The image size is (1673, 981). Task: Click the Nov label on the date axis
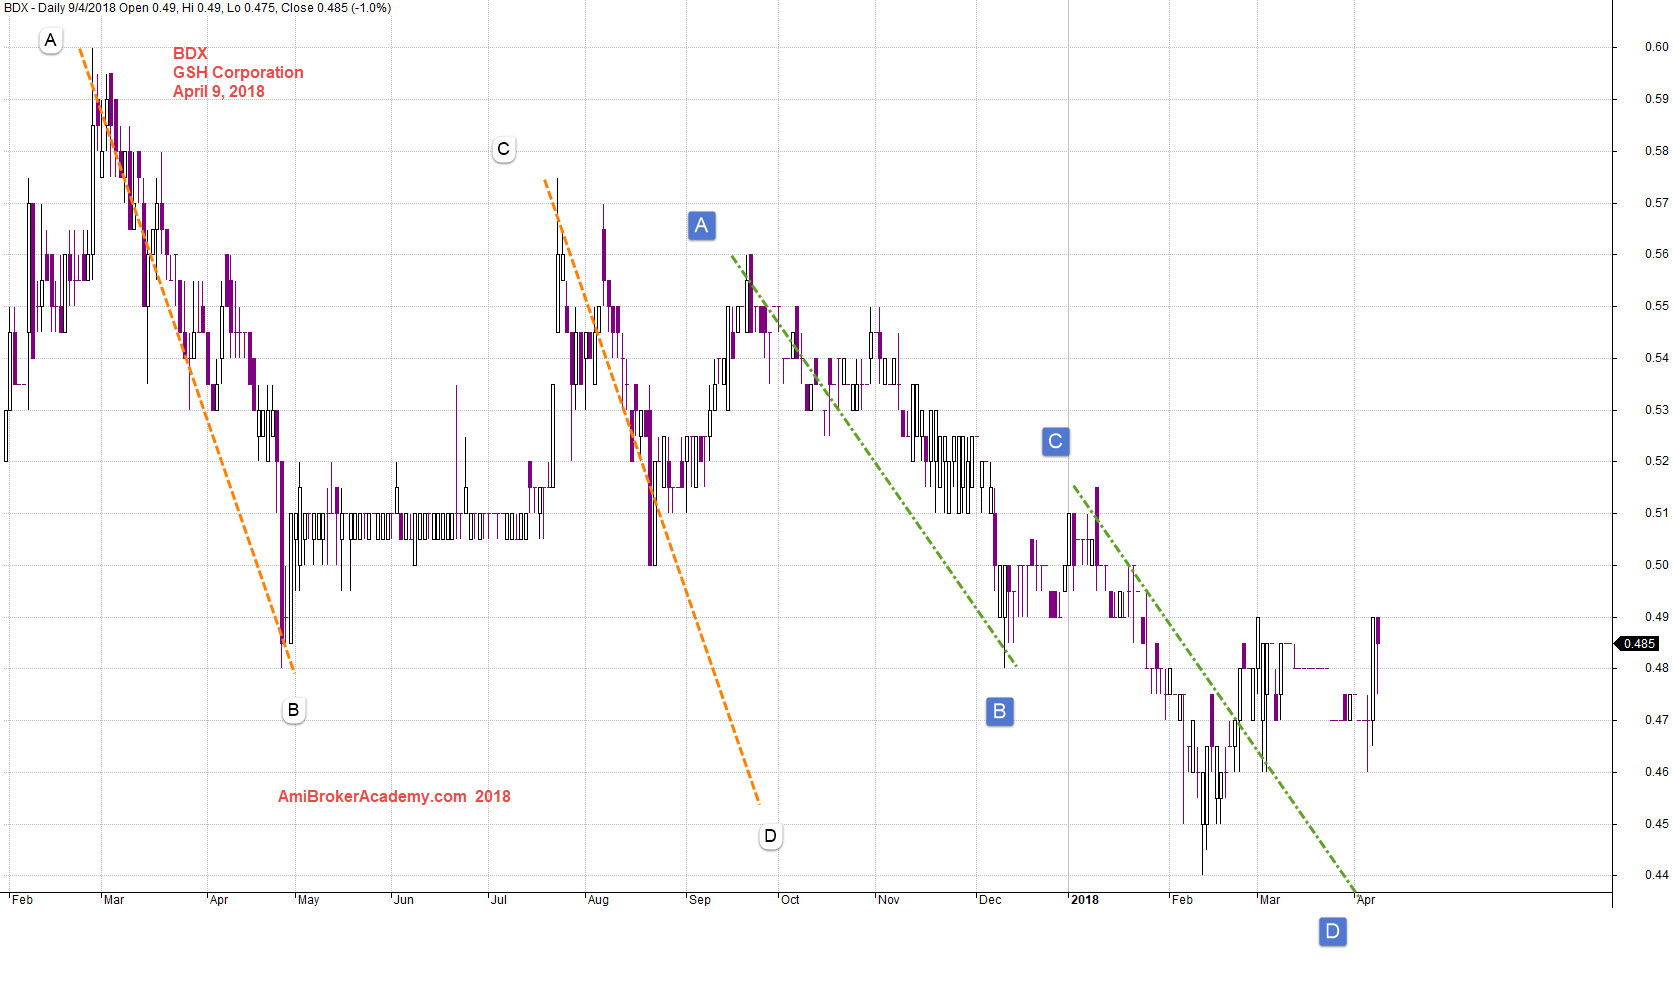click(889, 900)
